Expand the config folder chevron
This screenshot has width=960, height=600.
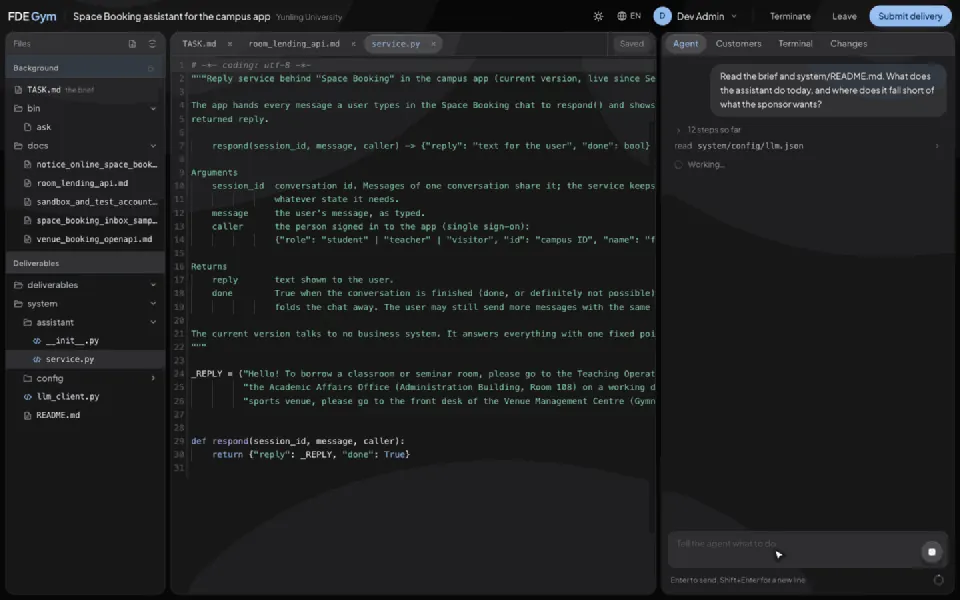(153, 378)
